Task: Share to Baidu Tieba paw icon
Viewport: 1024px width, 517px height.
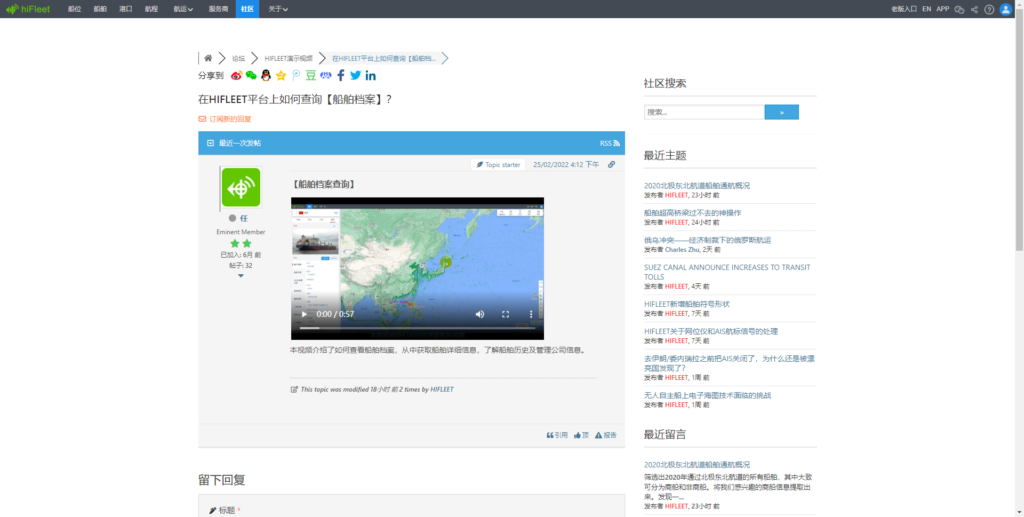Action: pyautogui.click(x=325, y=75)
